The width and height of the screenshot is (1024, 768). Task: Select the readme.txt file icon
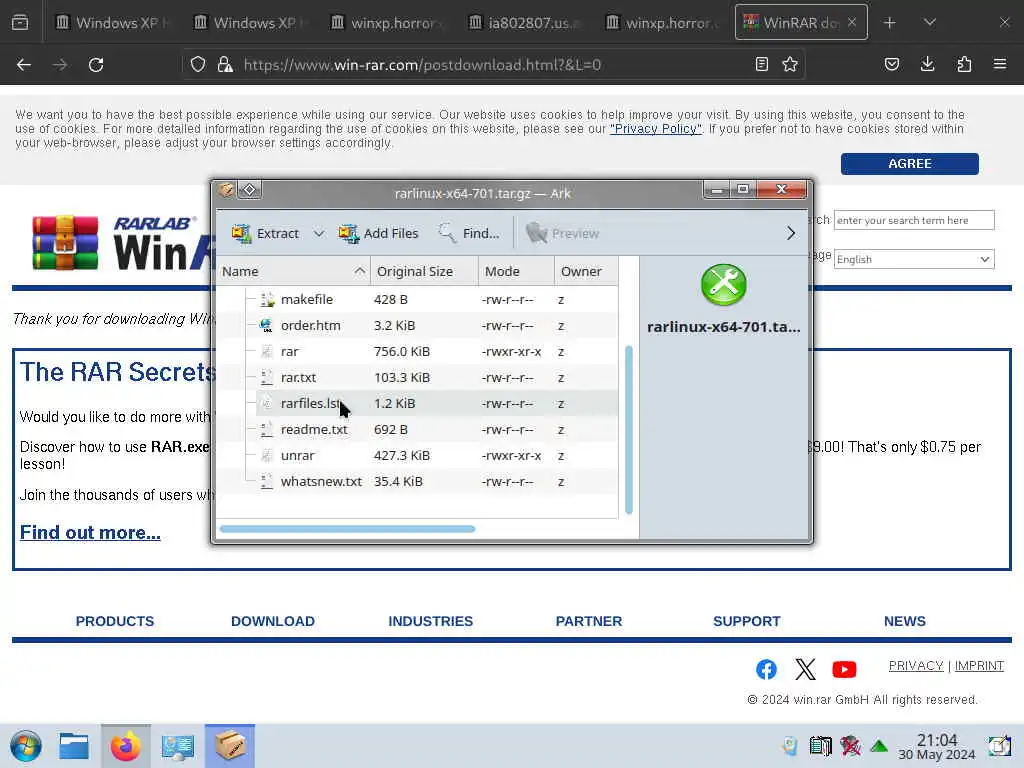point(266,430)
